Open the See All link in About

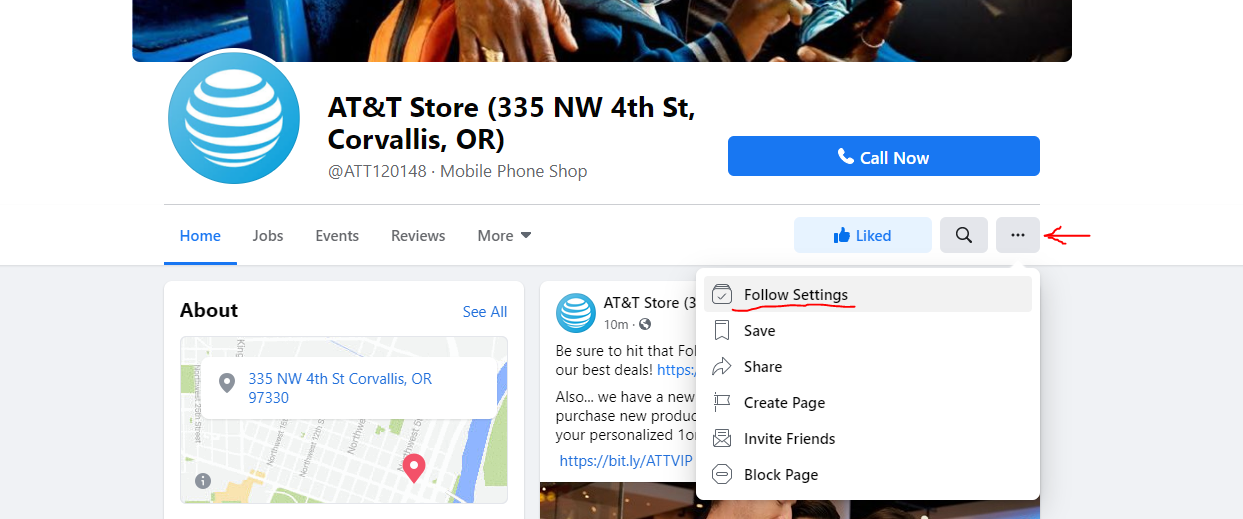485,312
